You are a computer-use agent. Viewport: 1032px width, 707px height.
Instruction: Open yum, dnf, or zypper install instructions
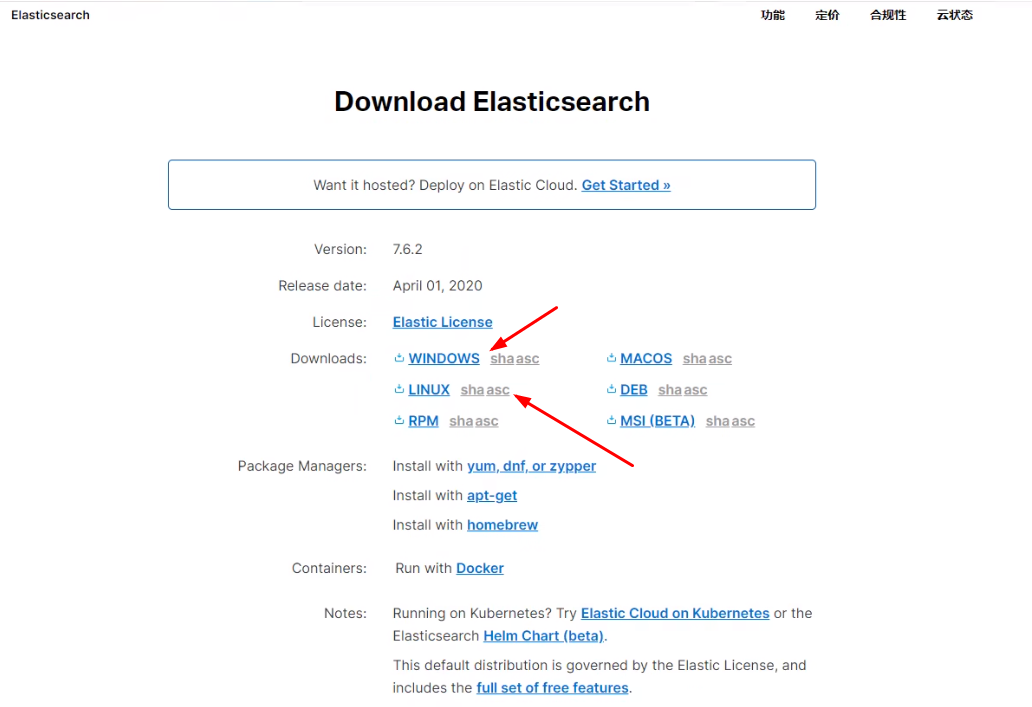pyautogui.click(x=531, y=466)
